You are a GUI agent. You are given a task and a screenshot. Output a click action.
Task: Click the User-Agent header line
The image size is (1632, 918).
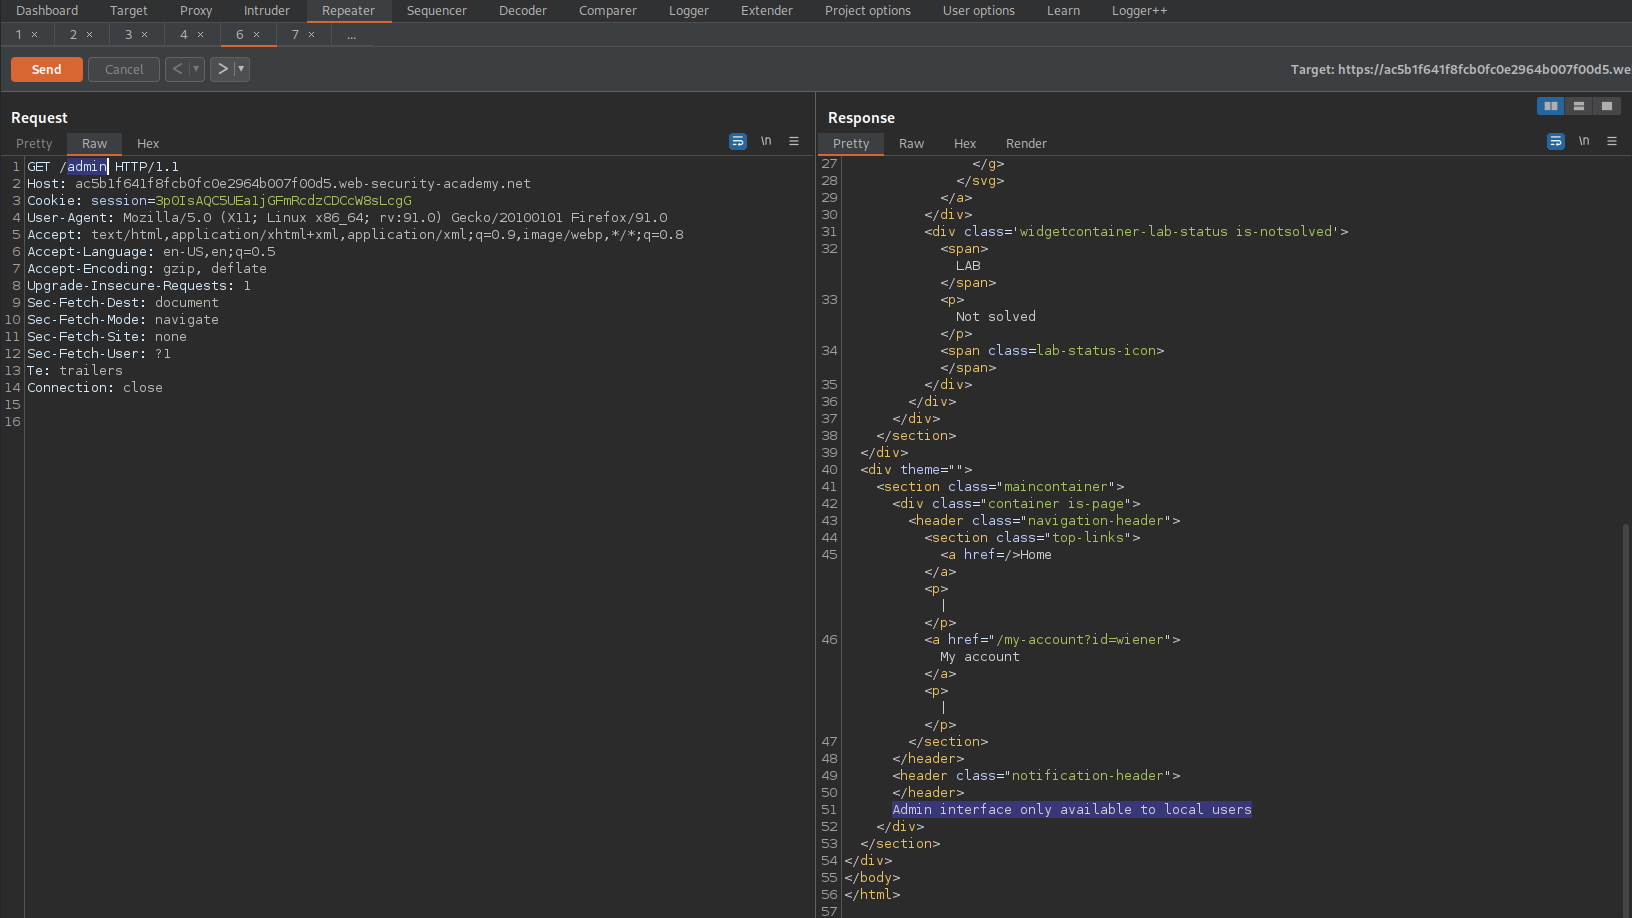point(347,218)
